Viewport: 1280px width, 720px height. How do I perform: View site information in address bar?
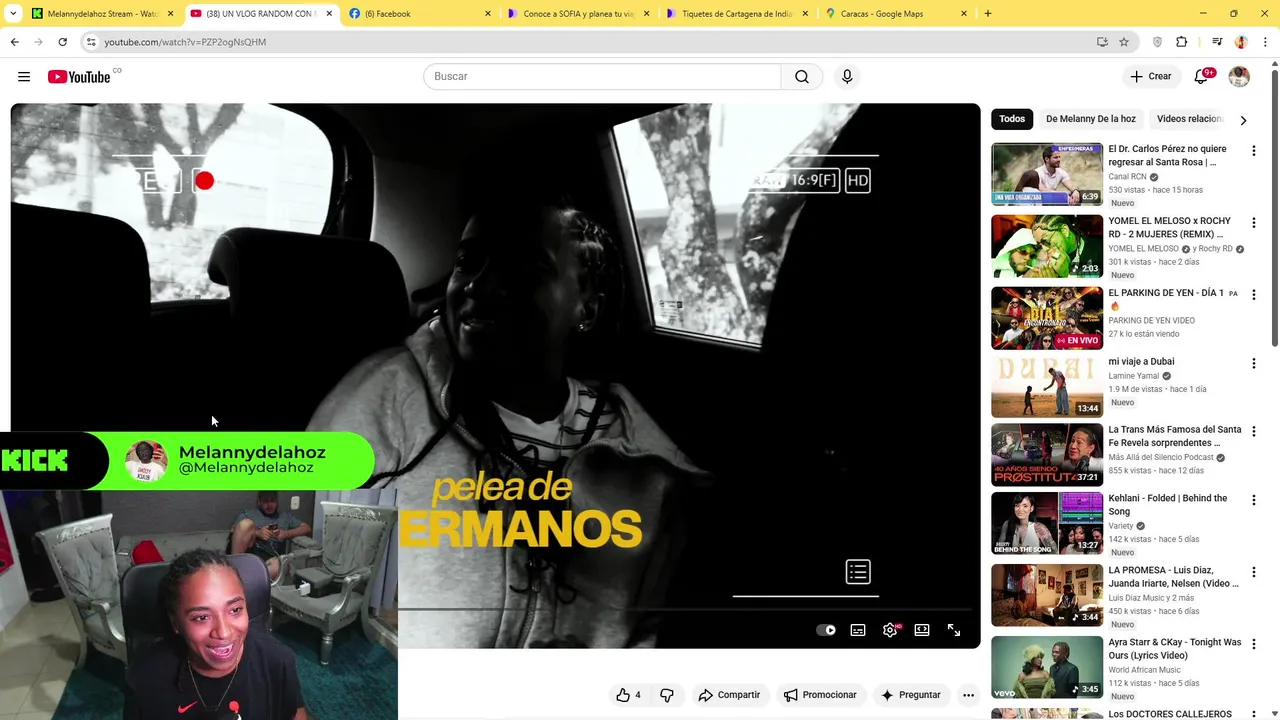91,42
